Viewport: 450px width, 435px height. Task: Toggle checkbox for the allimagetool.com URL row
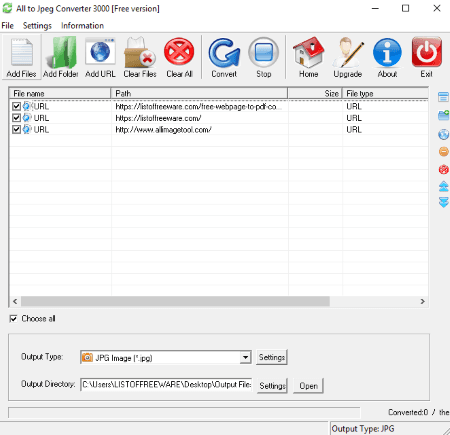coord(16,129)
